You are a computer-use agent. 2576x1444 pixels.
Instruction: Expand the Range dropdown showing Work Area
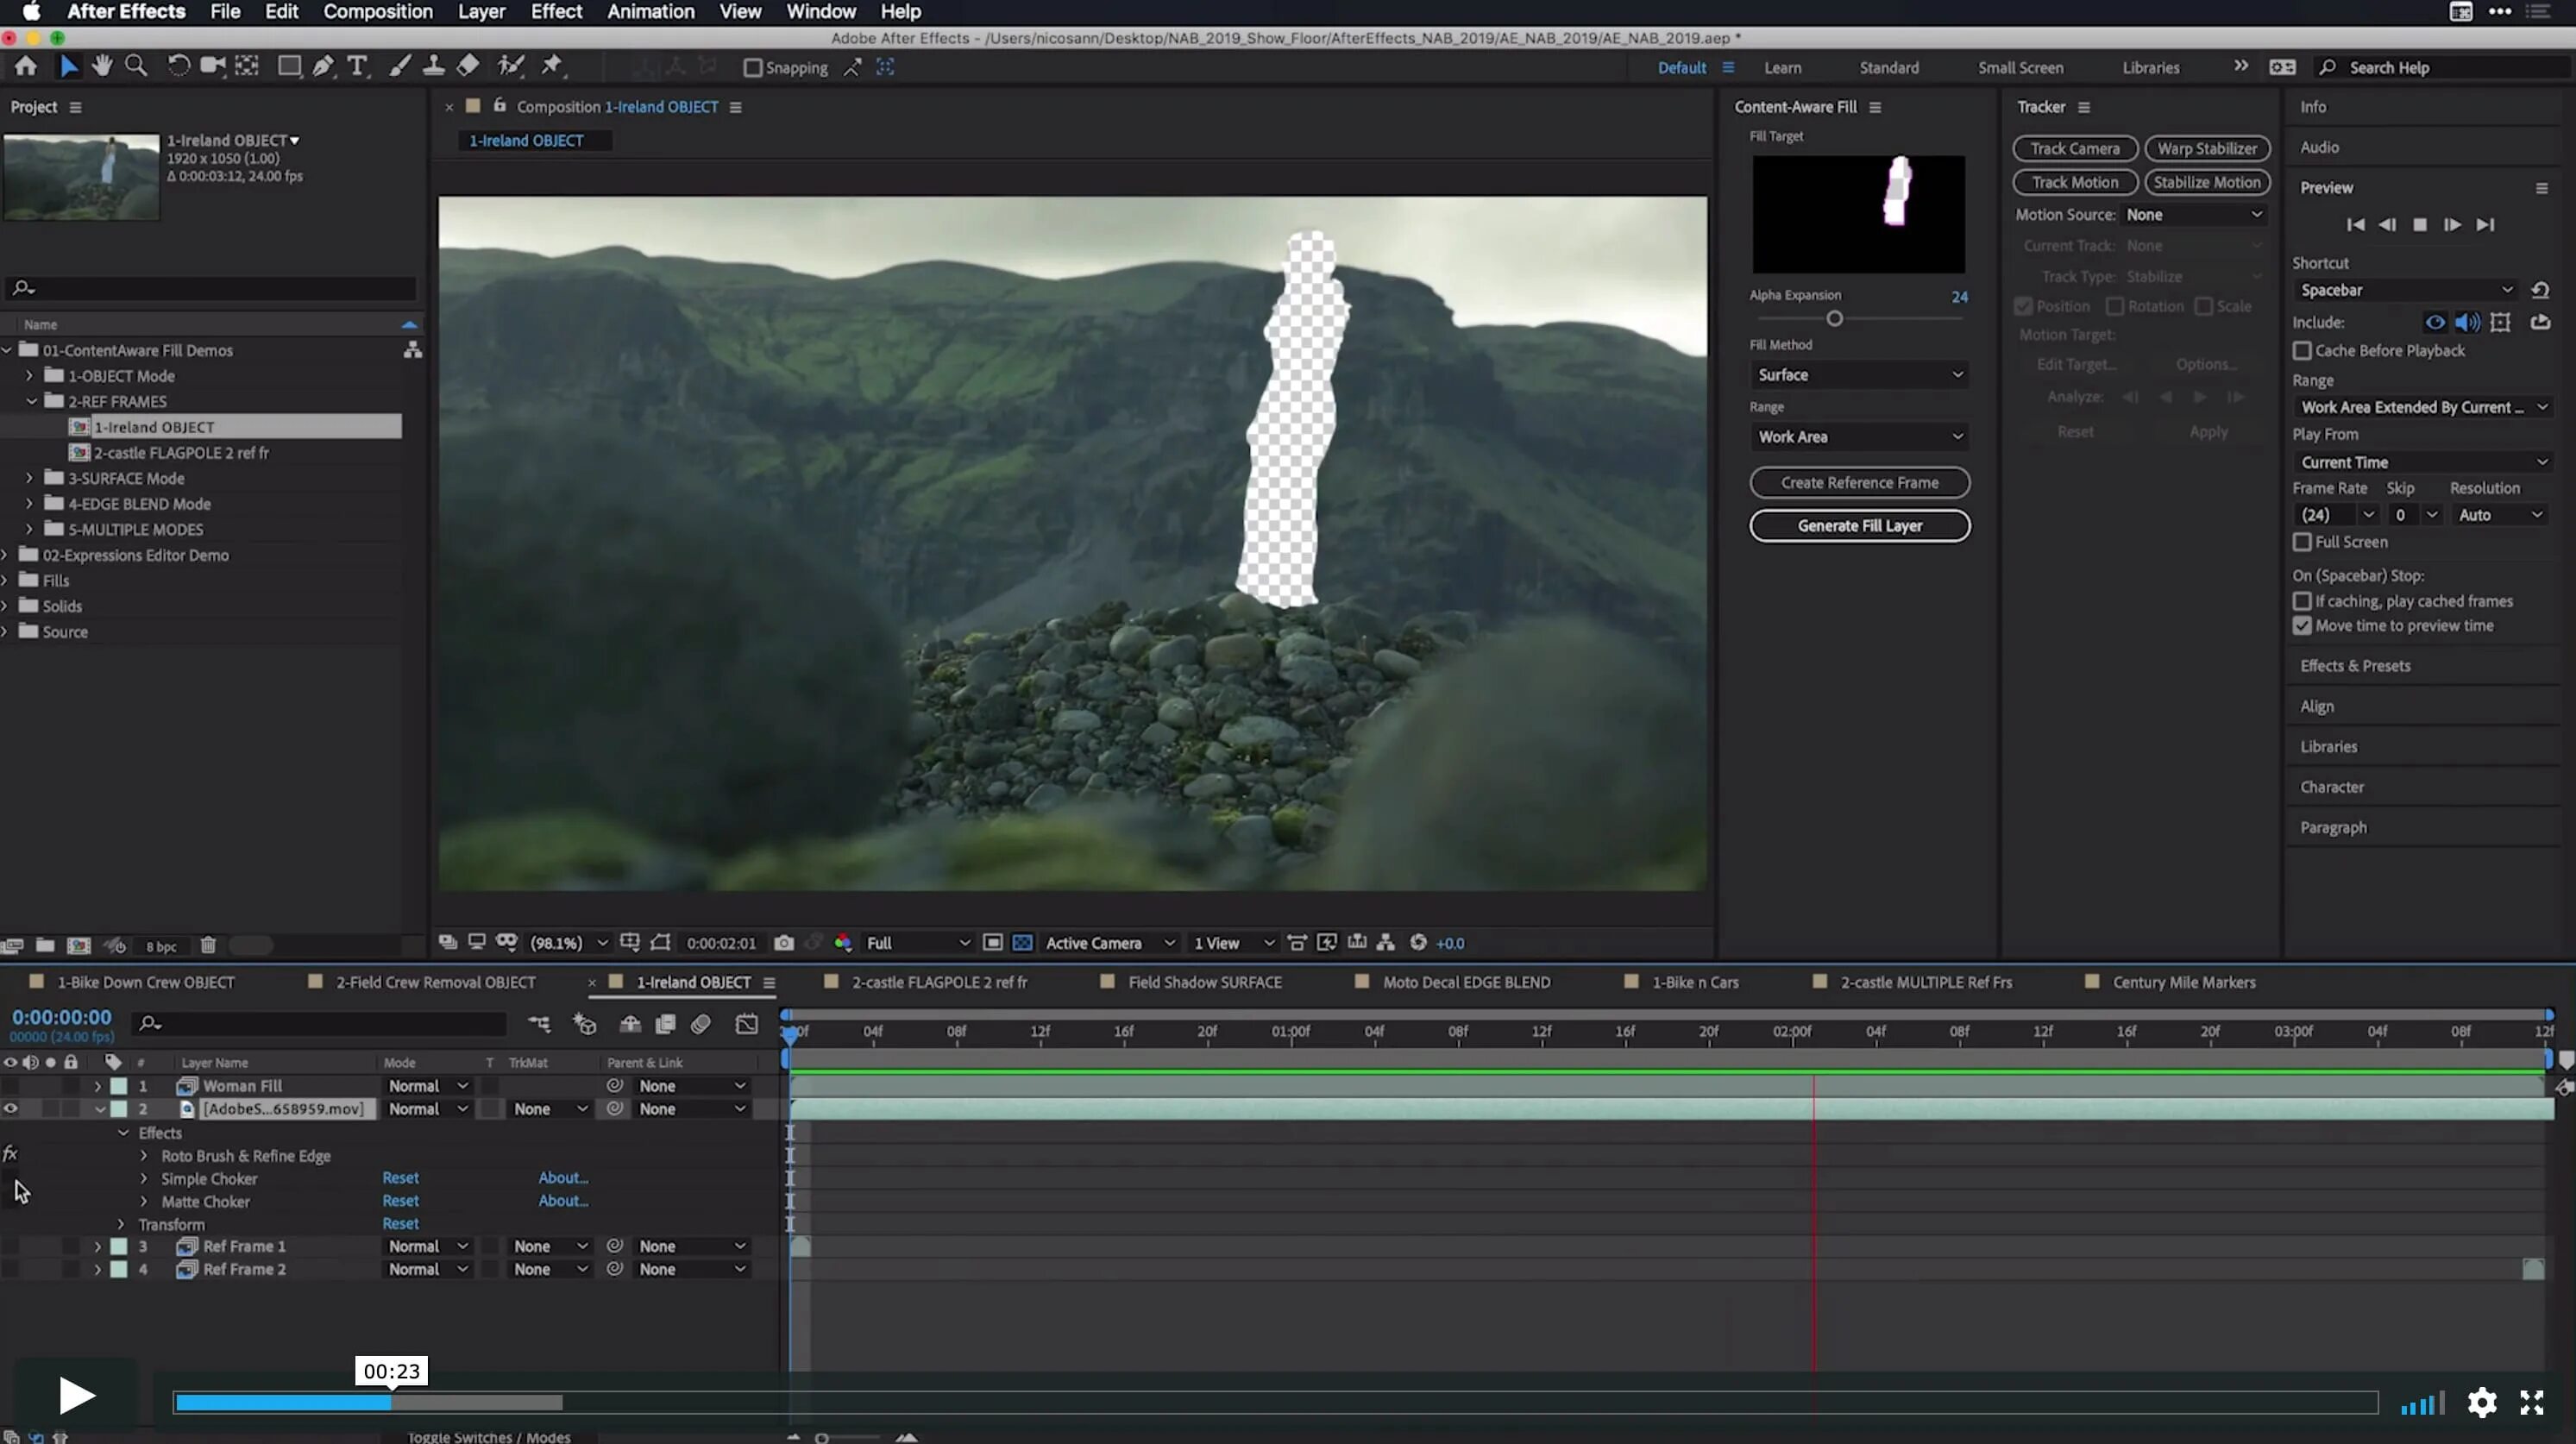(x=1857, y=436)
